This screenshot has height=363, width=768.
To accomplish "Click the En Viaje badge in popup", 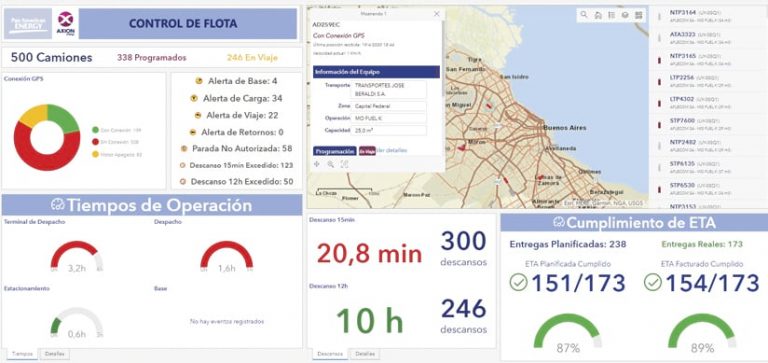I will 367,151.
